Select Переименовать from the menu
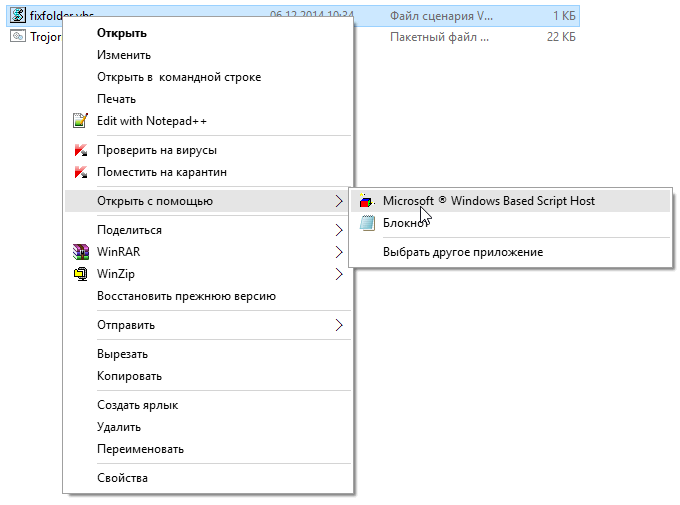The width and height of the screenshot is (680, 505). 208,449
